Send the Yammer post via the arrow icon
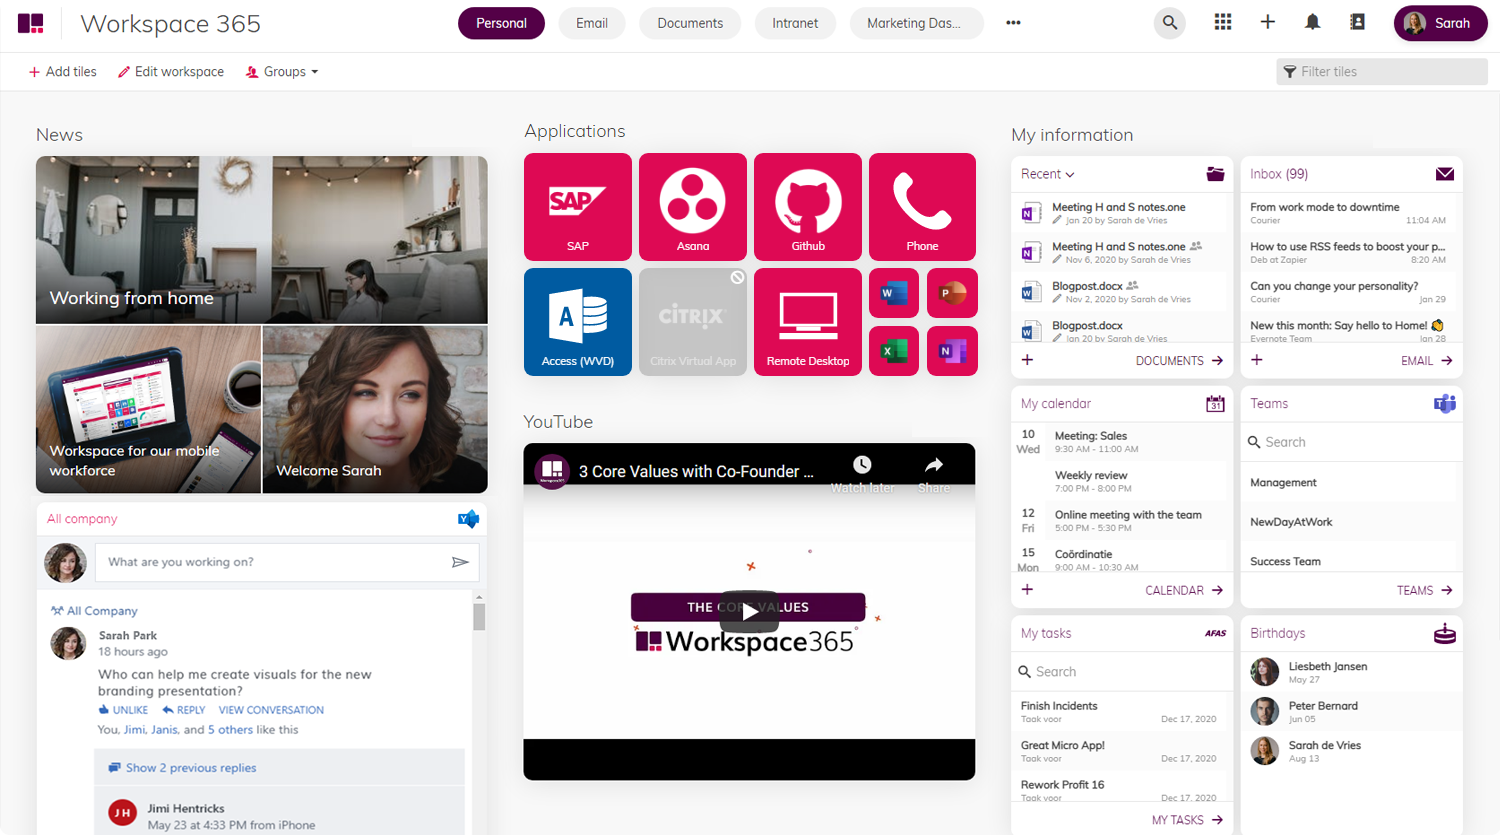 (x=460, y=562)
